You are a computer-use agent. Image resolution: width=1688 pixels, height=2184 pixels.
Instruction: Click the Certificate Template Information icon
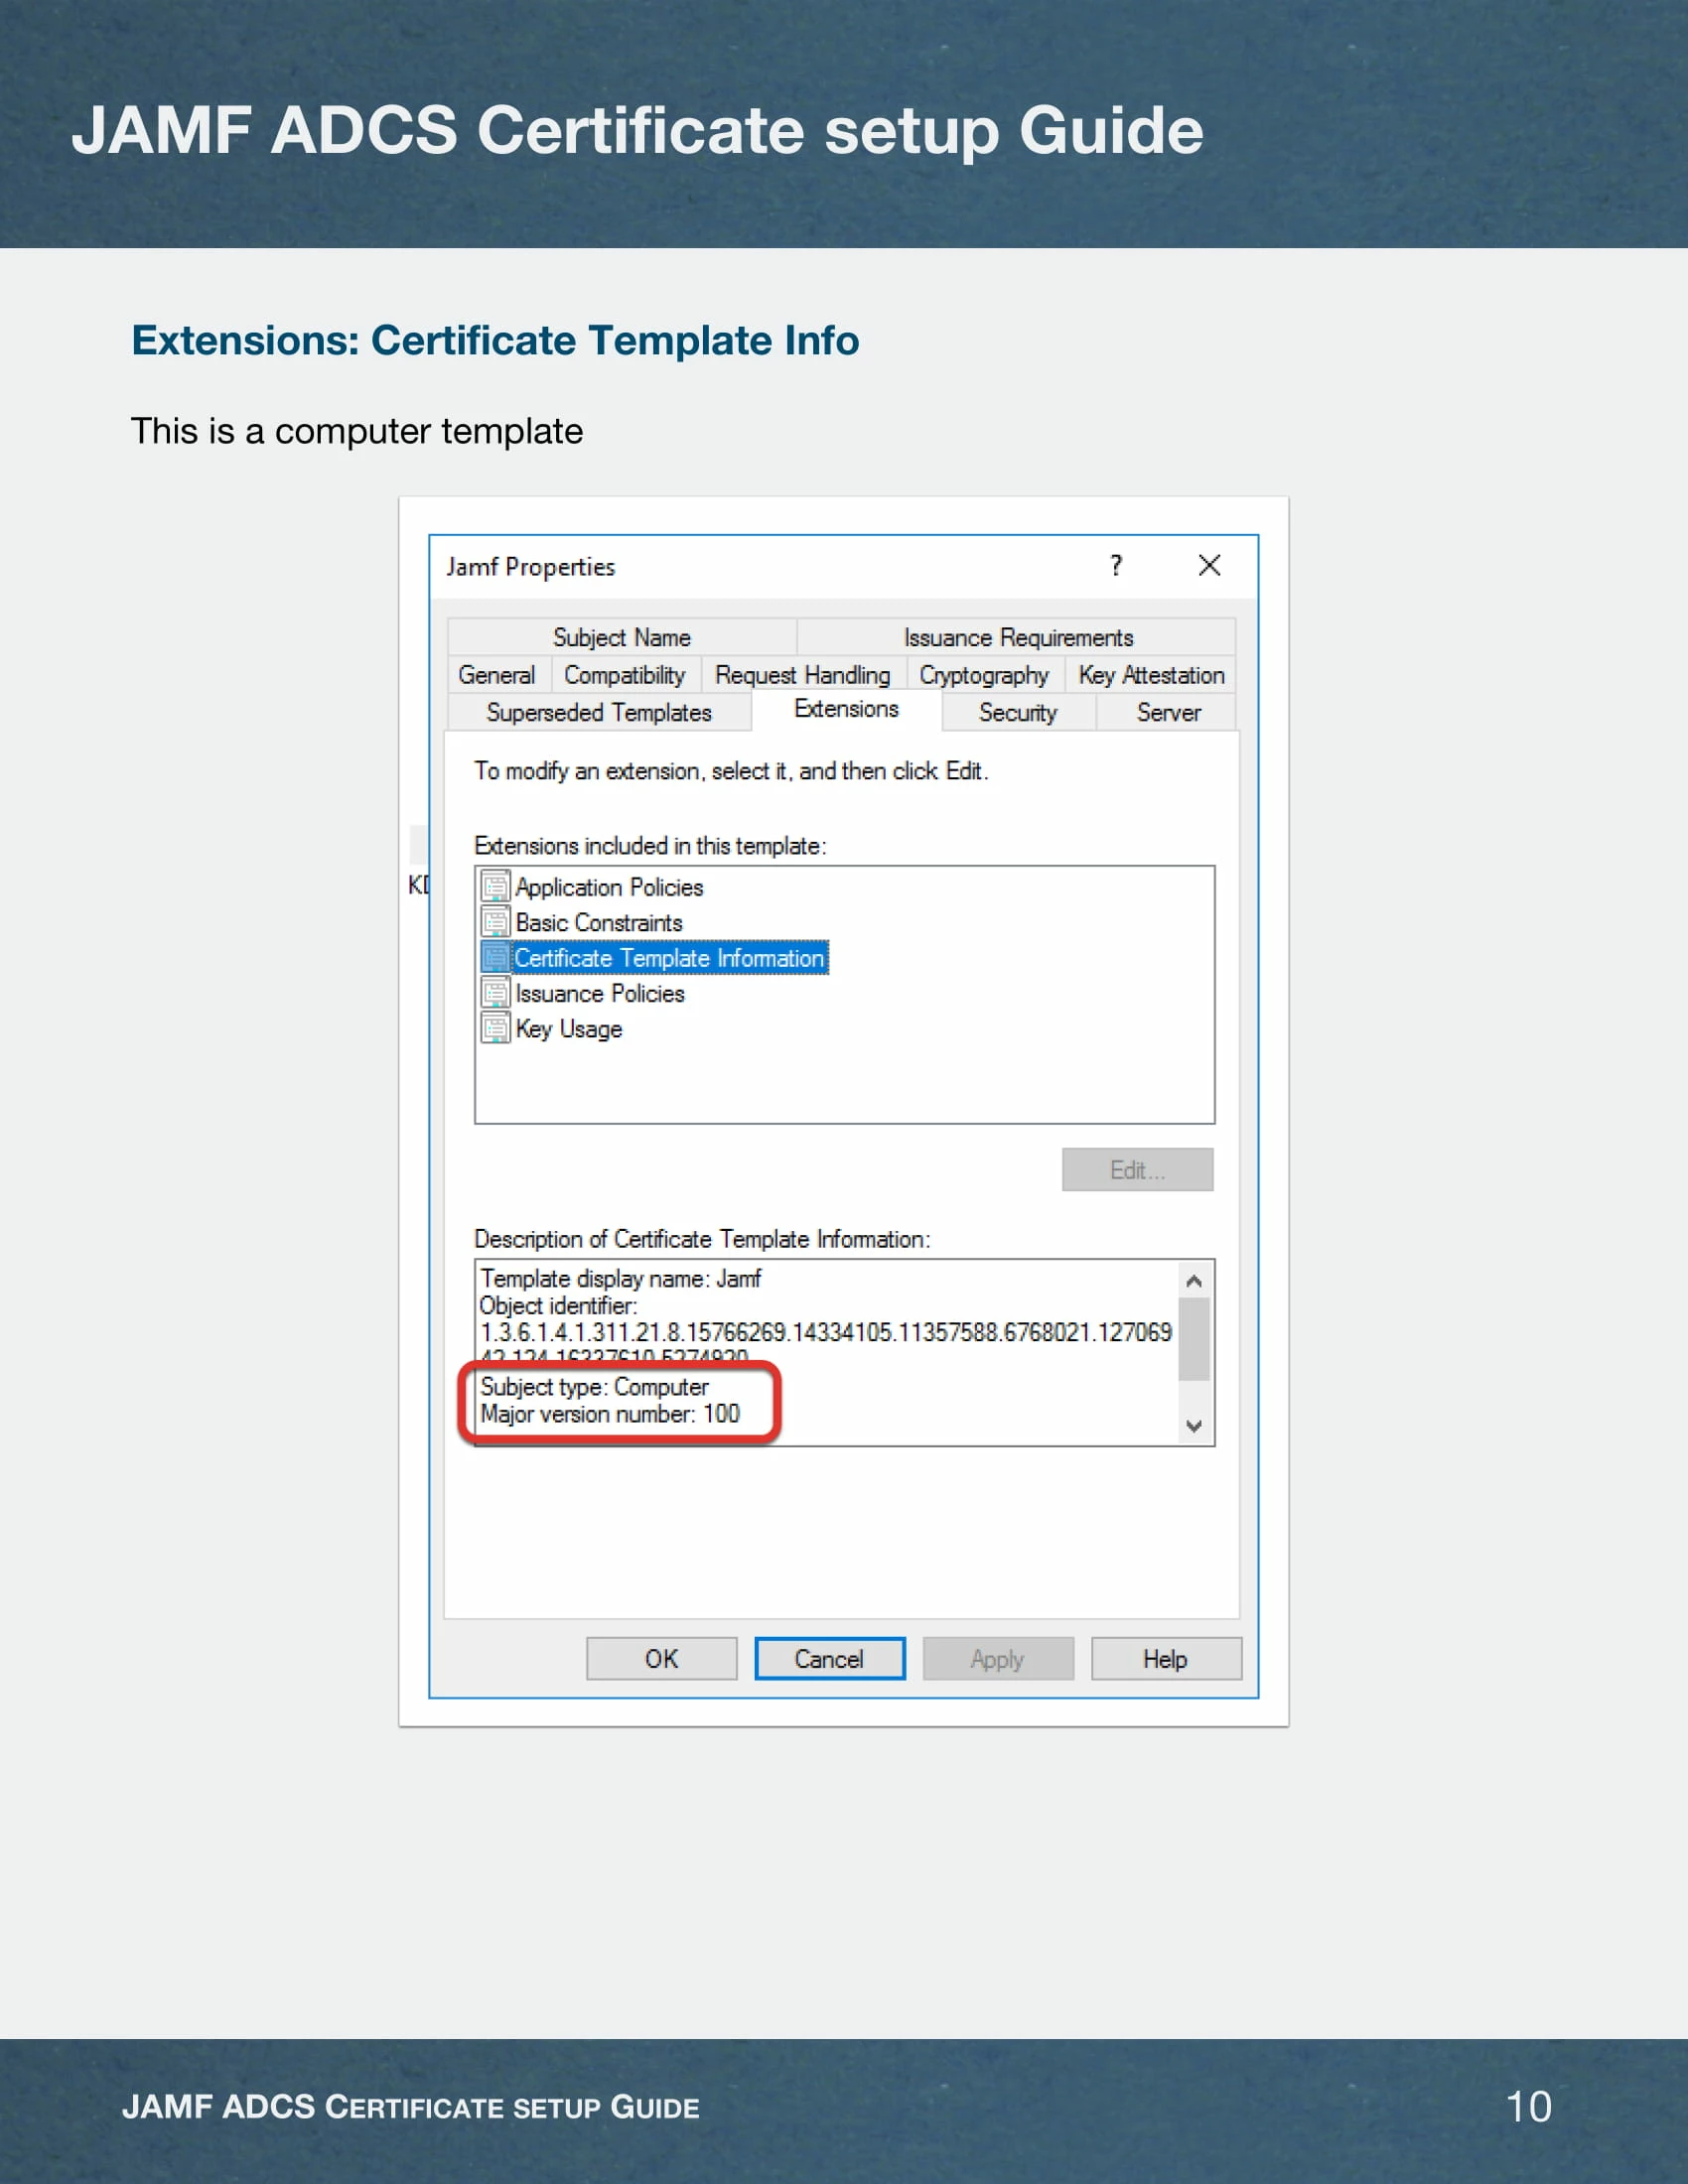coord(495,957)
